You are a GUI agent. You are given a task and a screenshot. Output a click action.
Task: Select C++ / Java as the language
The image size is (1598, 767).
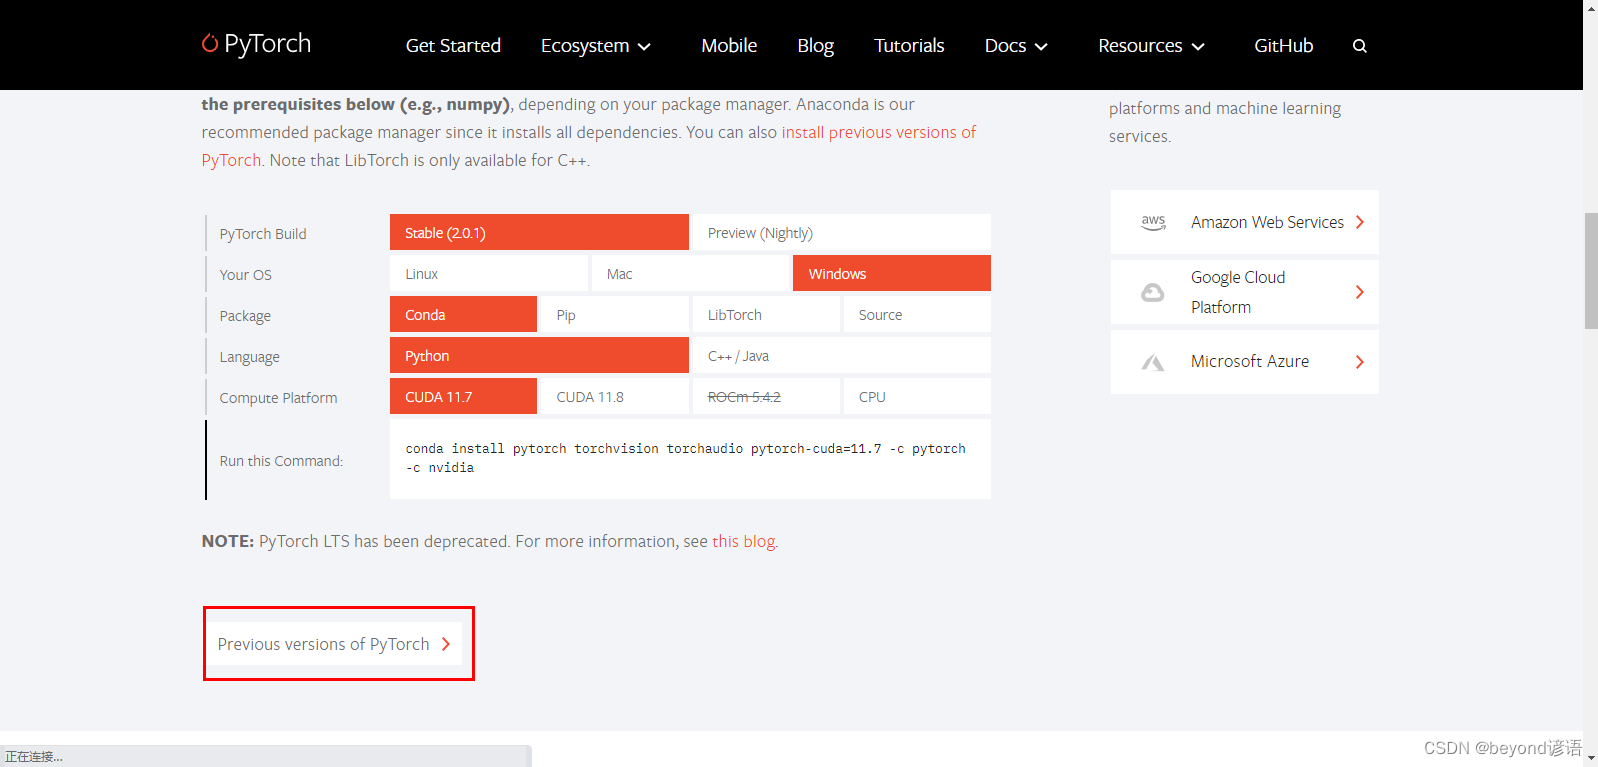click(x=842, y=355)
